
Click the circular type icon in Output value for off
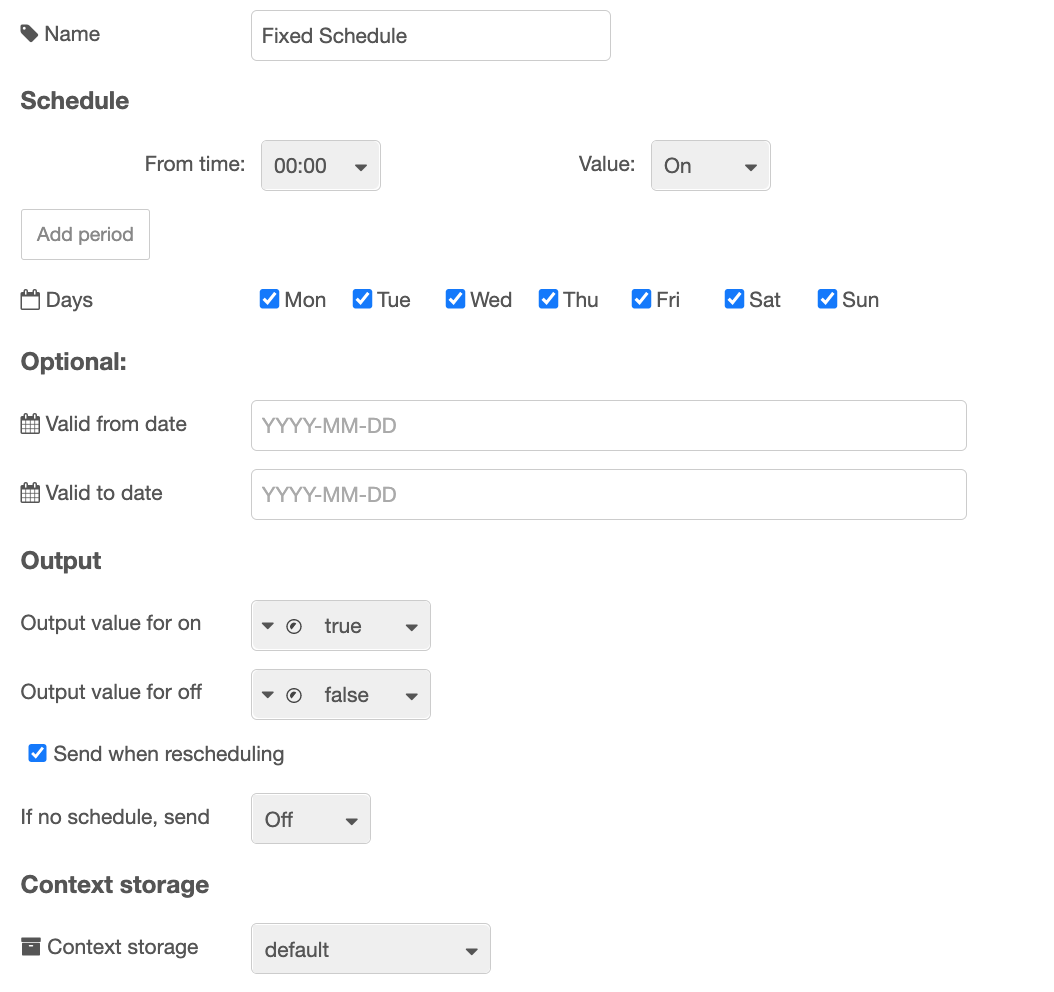click(x=294, y=695)
